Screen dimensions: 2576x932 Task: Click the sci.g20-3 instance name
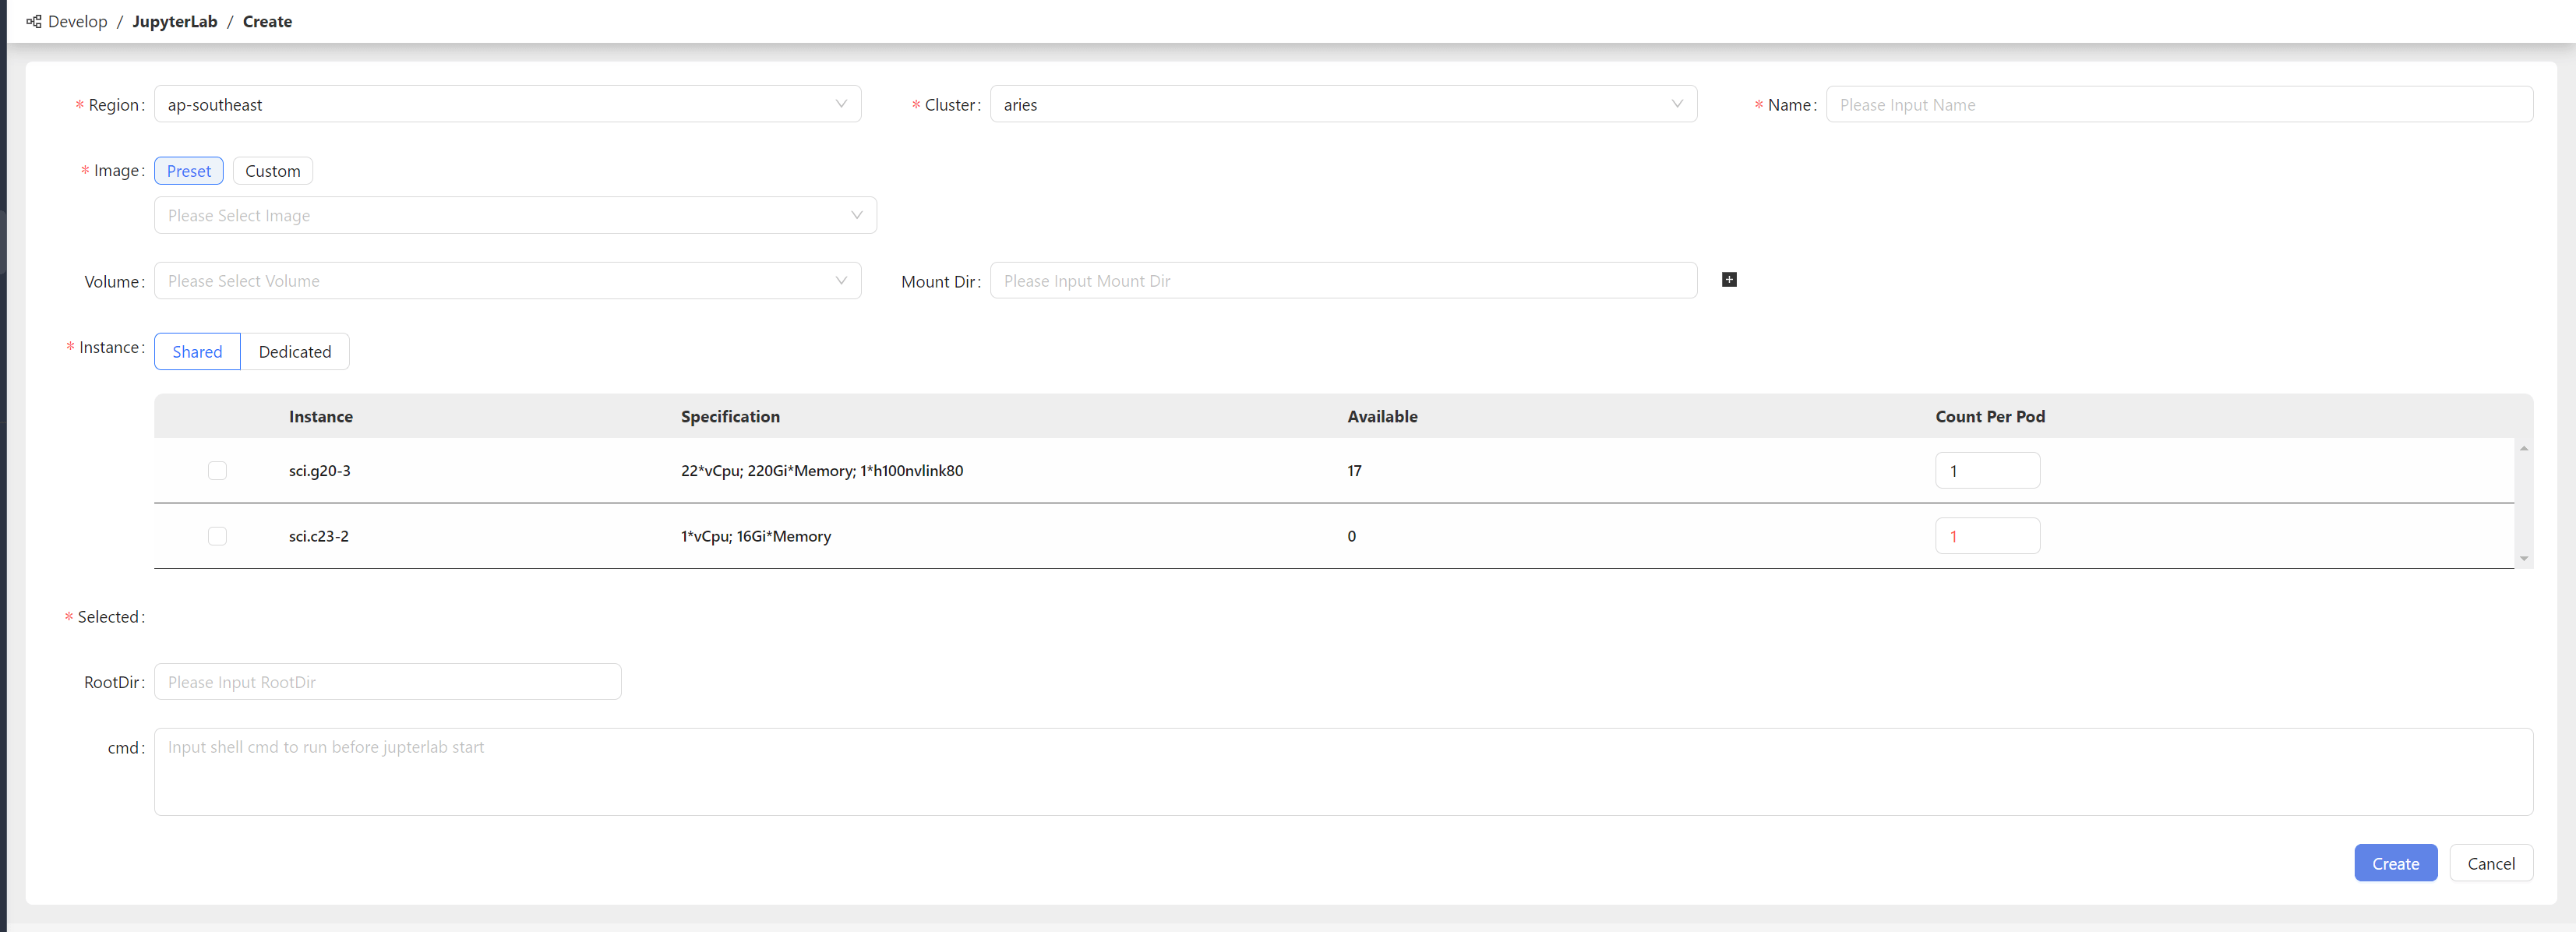point(319,470)
